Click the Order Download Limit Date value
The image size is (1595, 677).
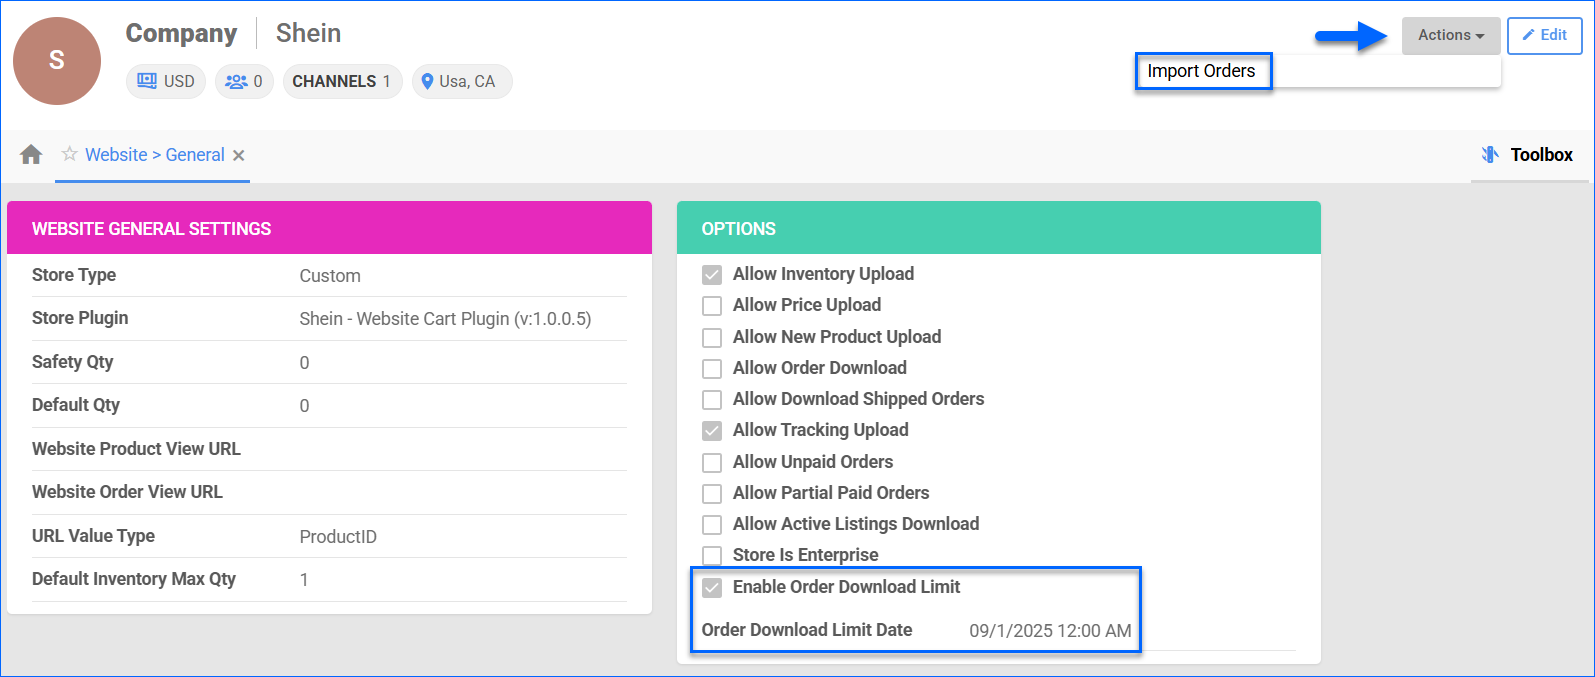tap(1050, 631)
